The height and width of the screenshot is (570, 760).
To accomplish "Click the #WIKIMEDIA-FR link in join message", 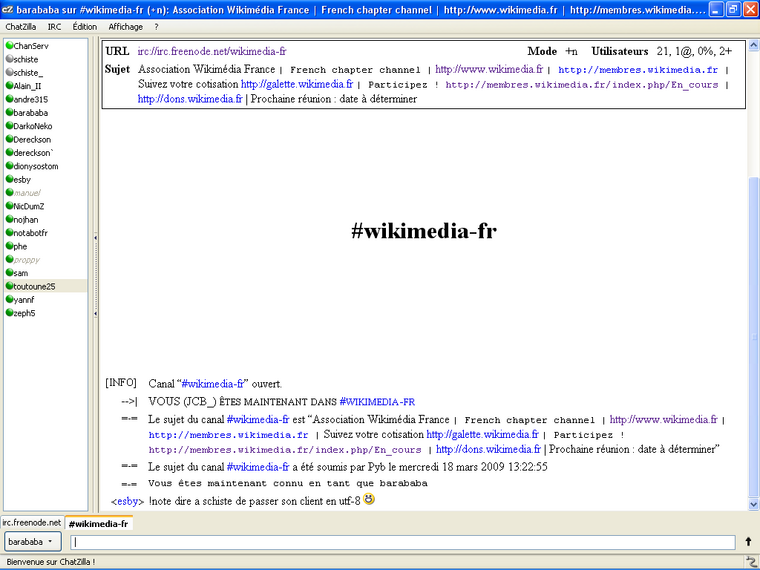I will click(377, 402).
